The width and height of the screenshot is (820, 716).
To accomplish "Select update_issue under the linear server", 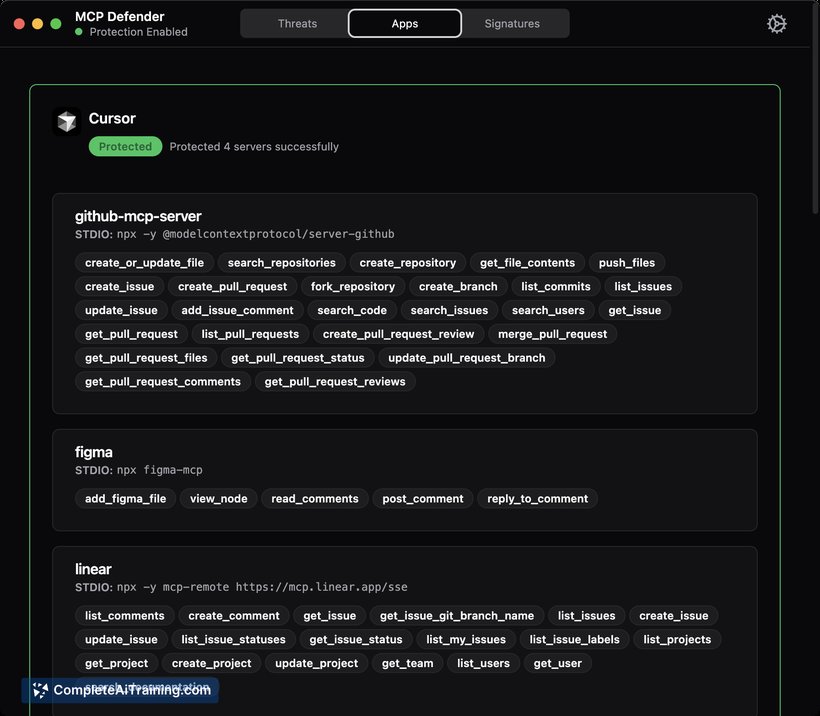I will pyautogui.click(x=121, y=640).
